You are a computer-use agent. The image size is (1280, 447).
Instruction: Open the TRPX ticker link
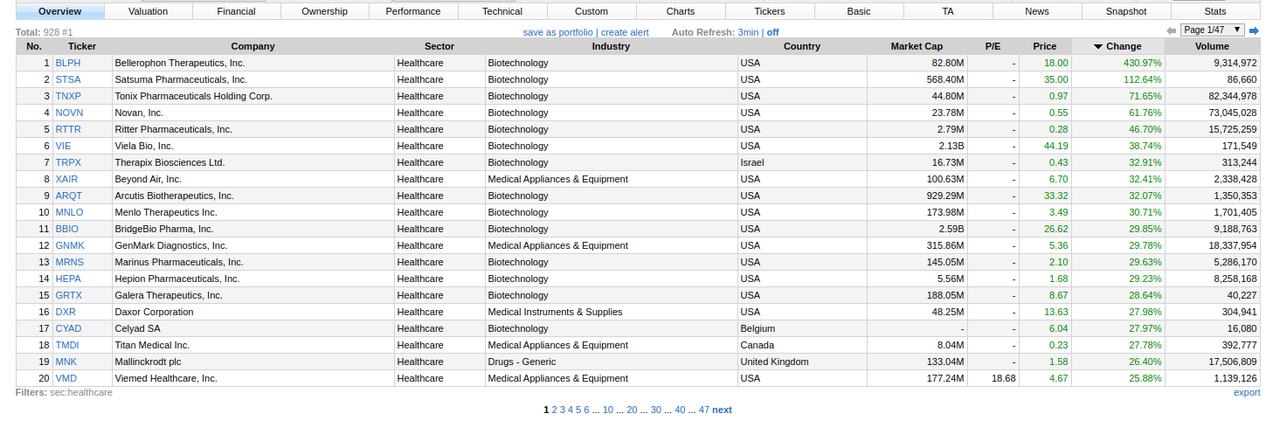(x=68, y=162)
